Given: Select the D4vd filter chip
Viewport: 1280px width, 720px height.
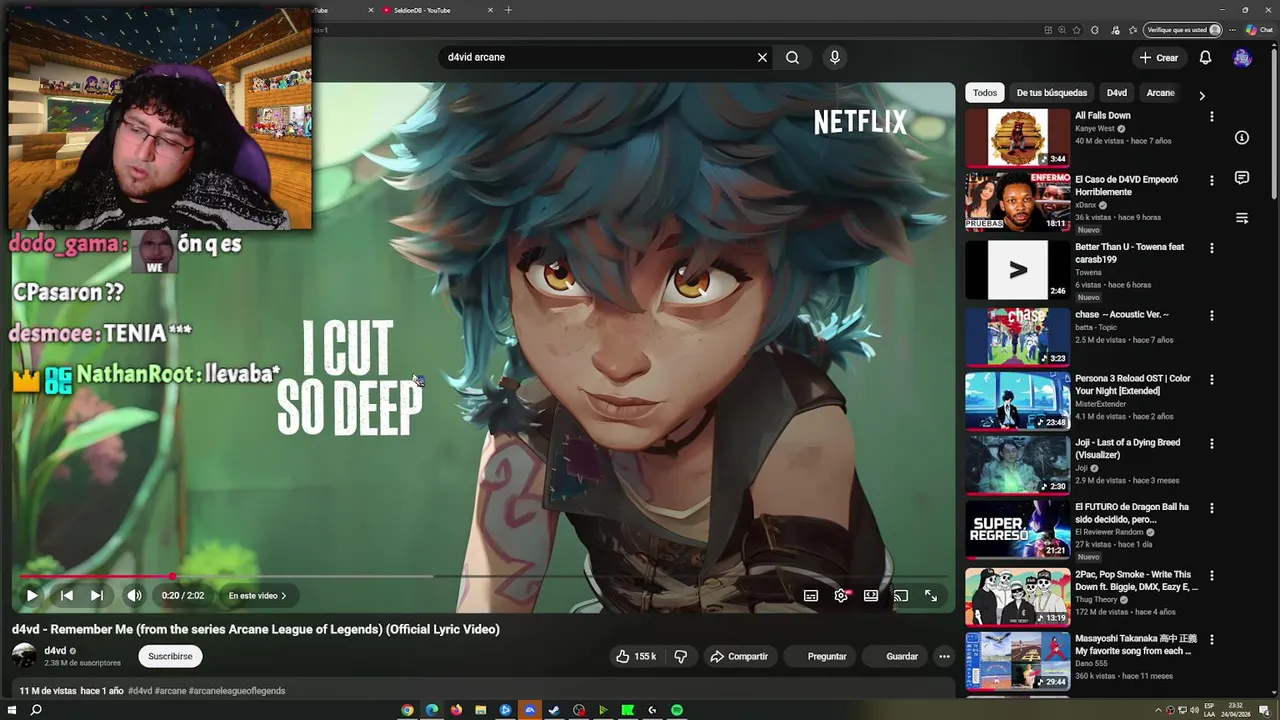Looking at the screenshot, I should click(x=1117, y=93).
